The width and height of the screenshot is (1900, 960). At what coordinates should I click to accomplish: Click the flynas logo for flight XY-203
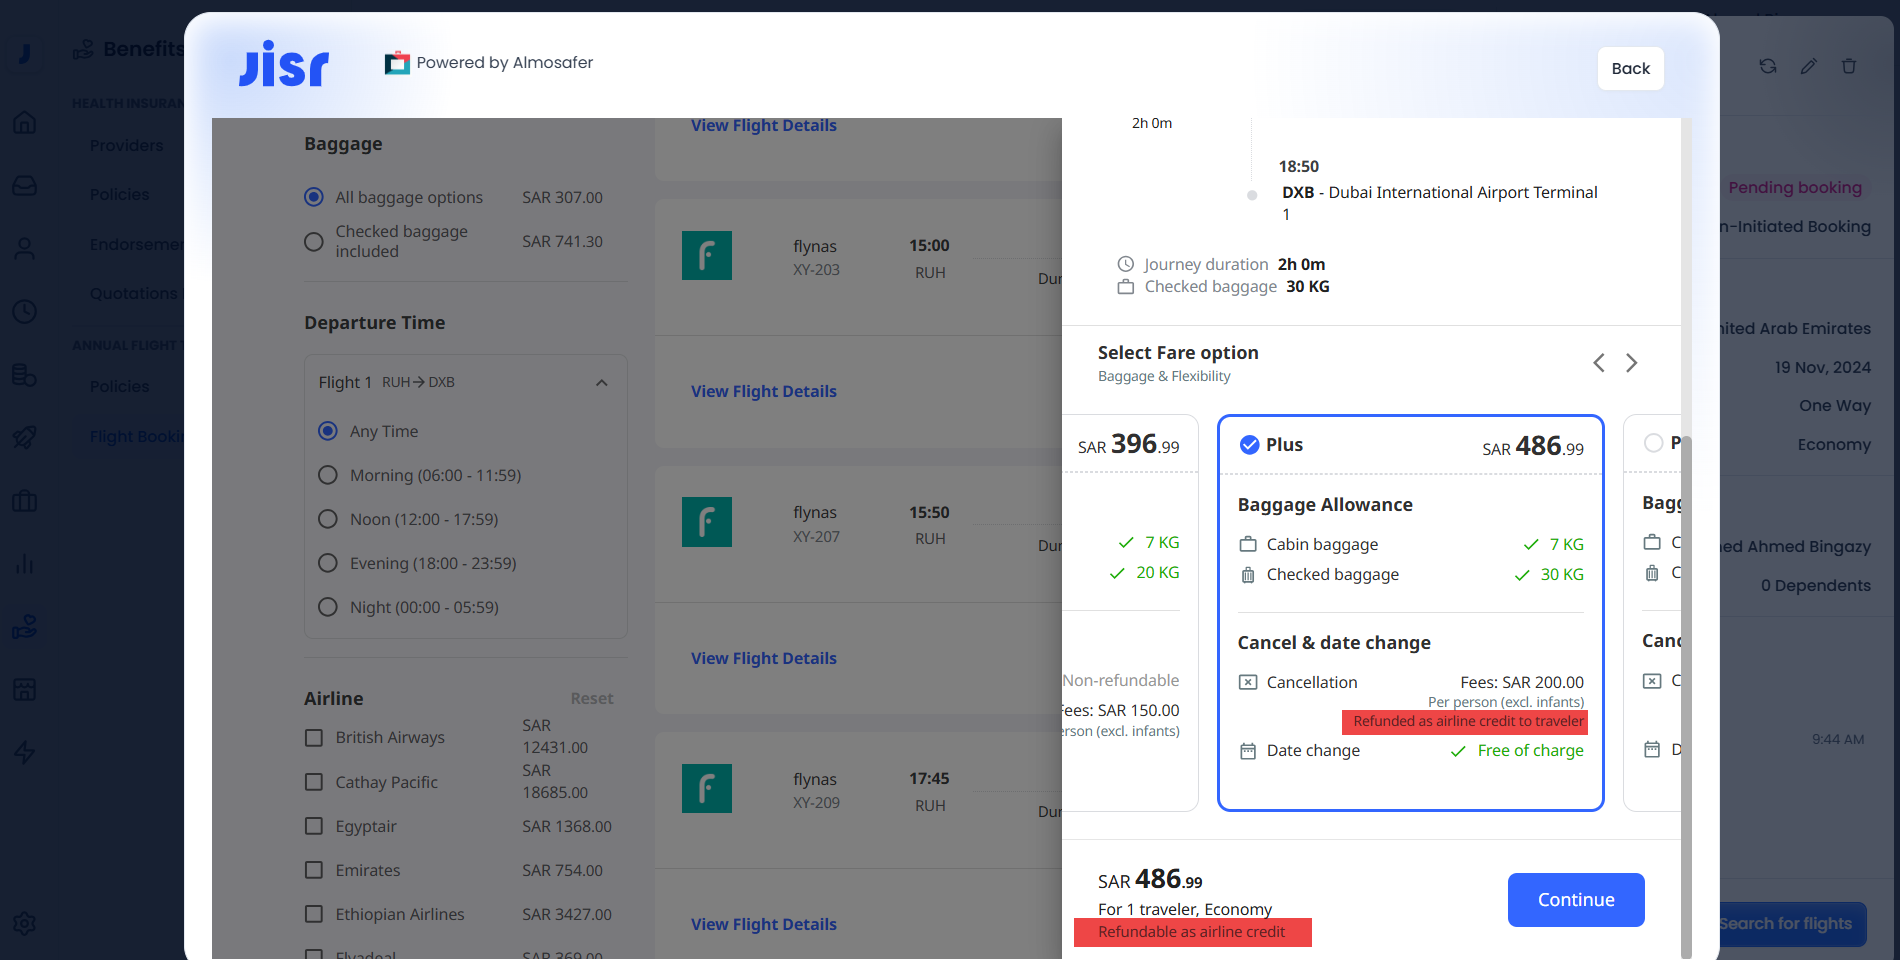pos(706,255)
